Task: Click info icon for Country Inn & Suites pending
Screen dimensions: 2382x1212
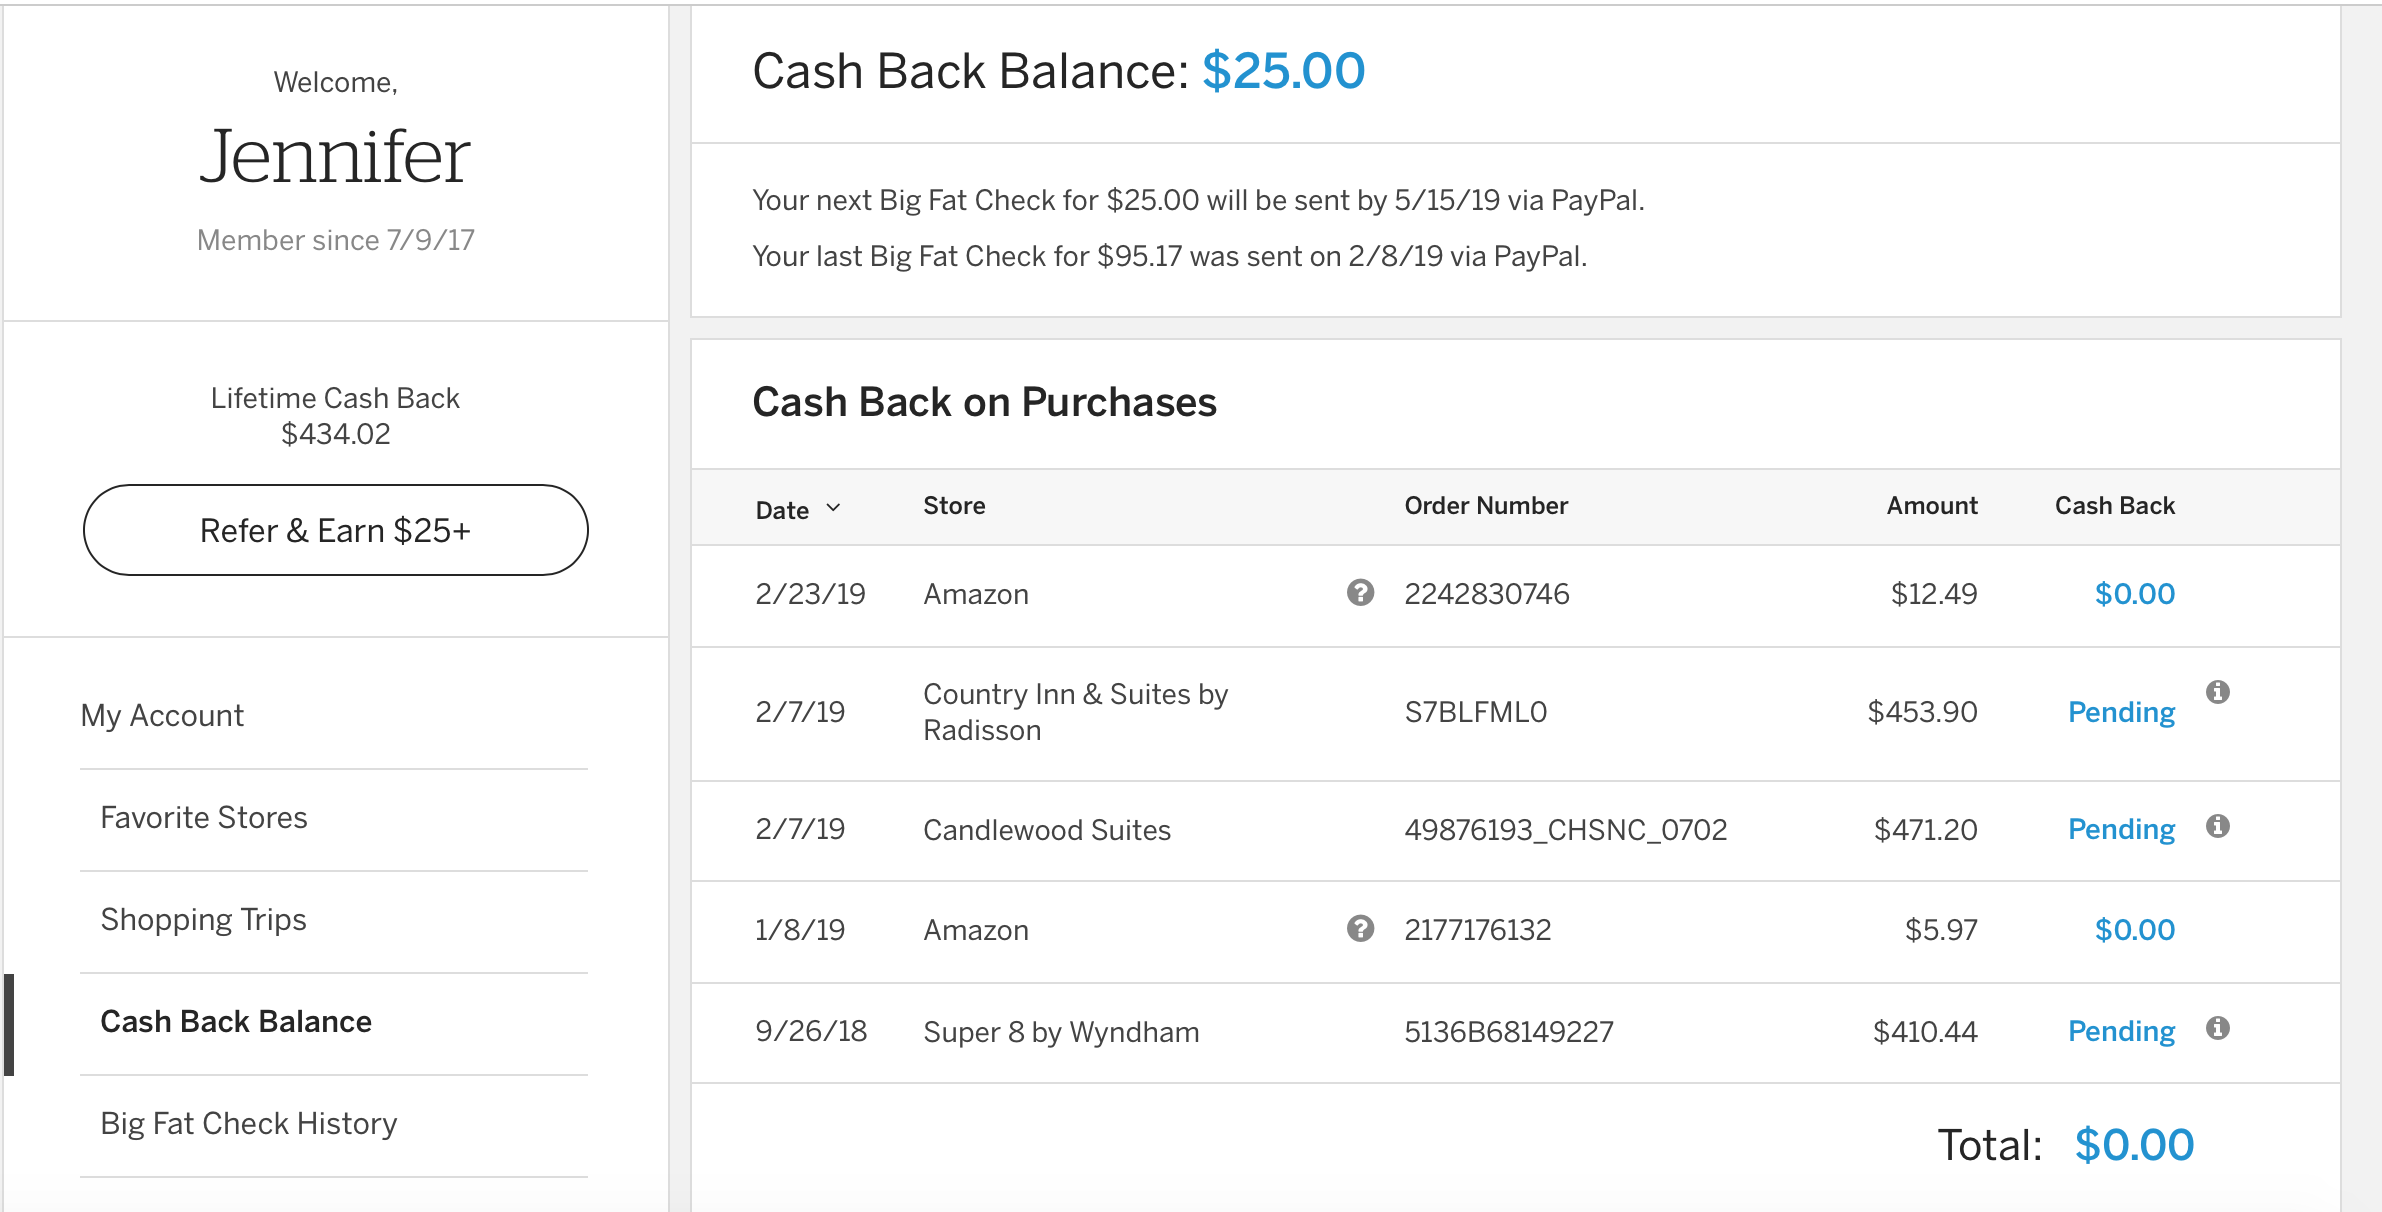Action: coord(2218,692)
